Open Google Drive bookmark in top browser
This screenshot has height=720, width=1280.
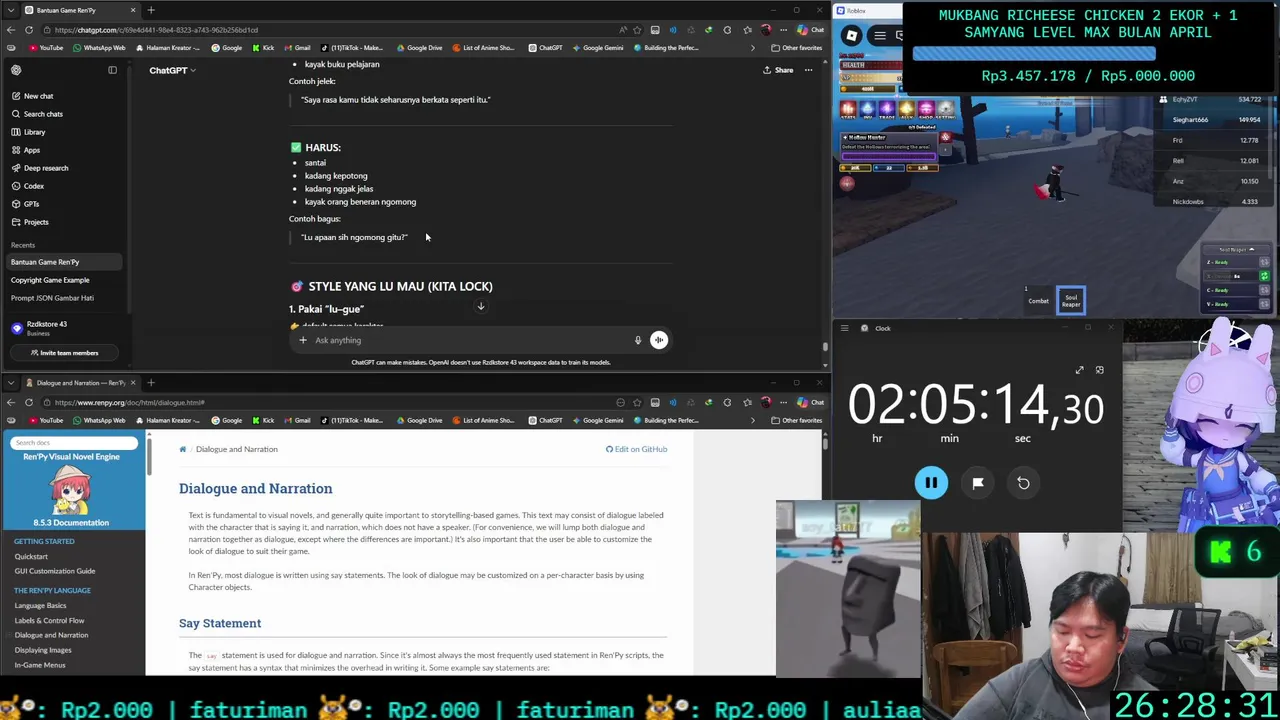coord(420,47)
